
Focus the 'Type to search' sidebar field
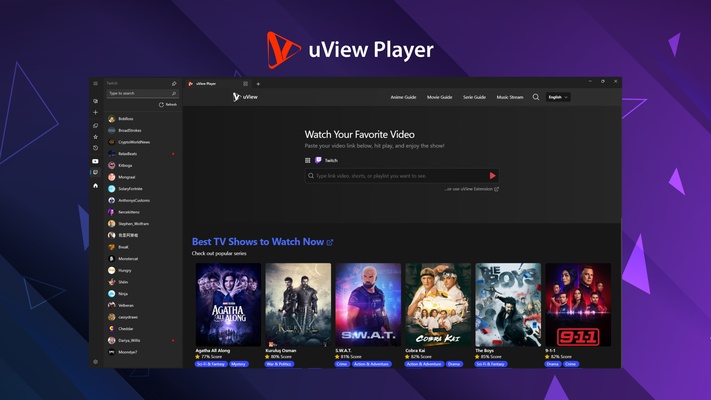pos(142,93)
